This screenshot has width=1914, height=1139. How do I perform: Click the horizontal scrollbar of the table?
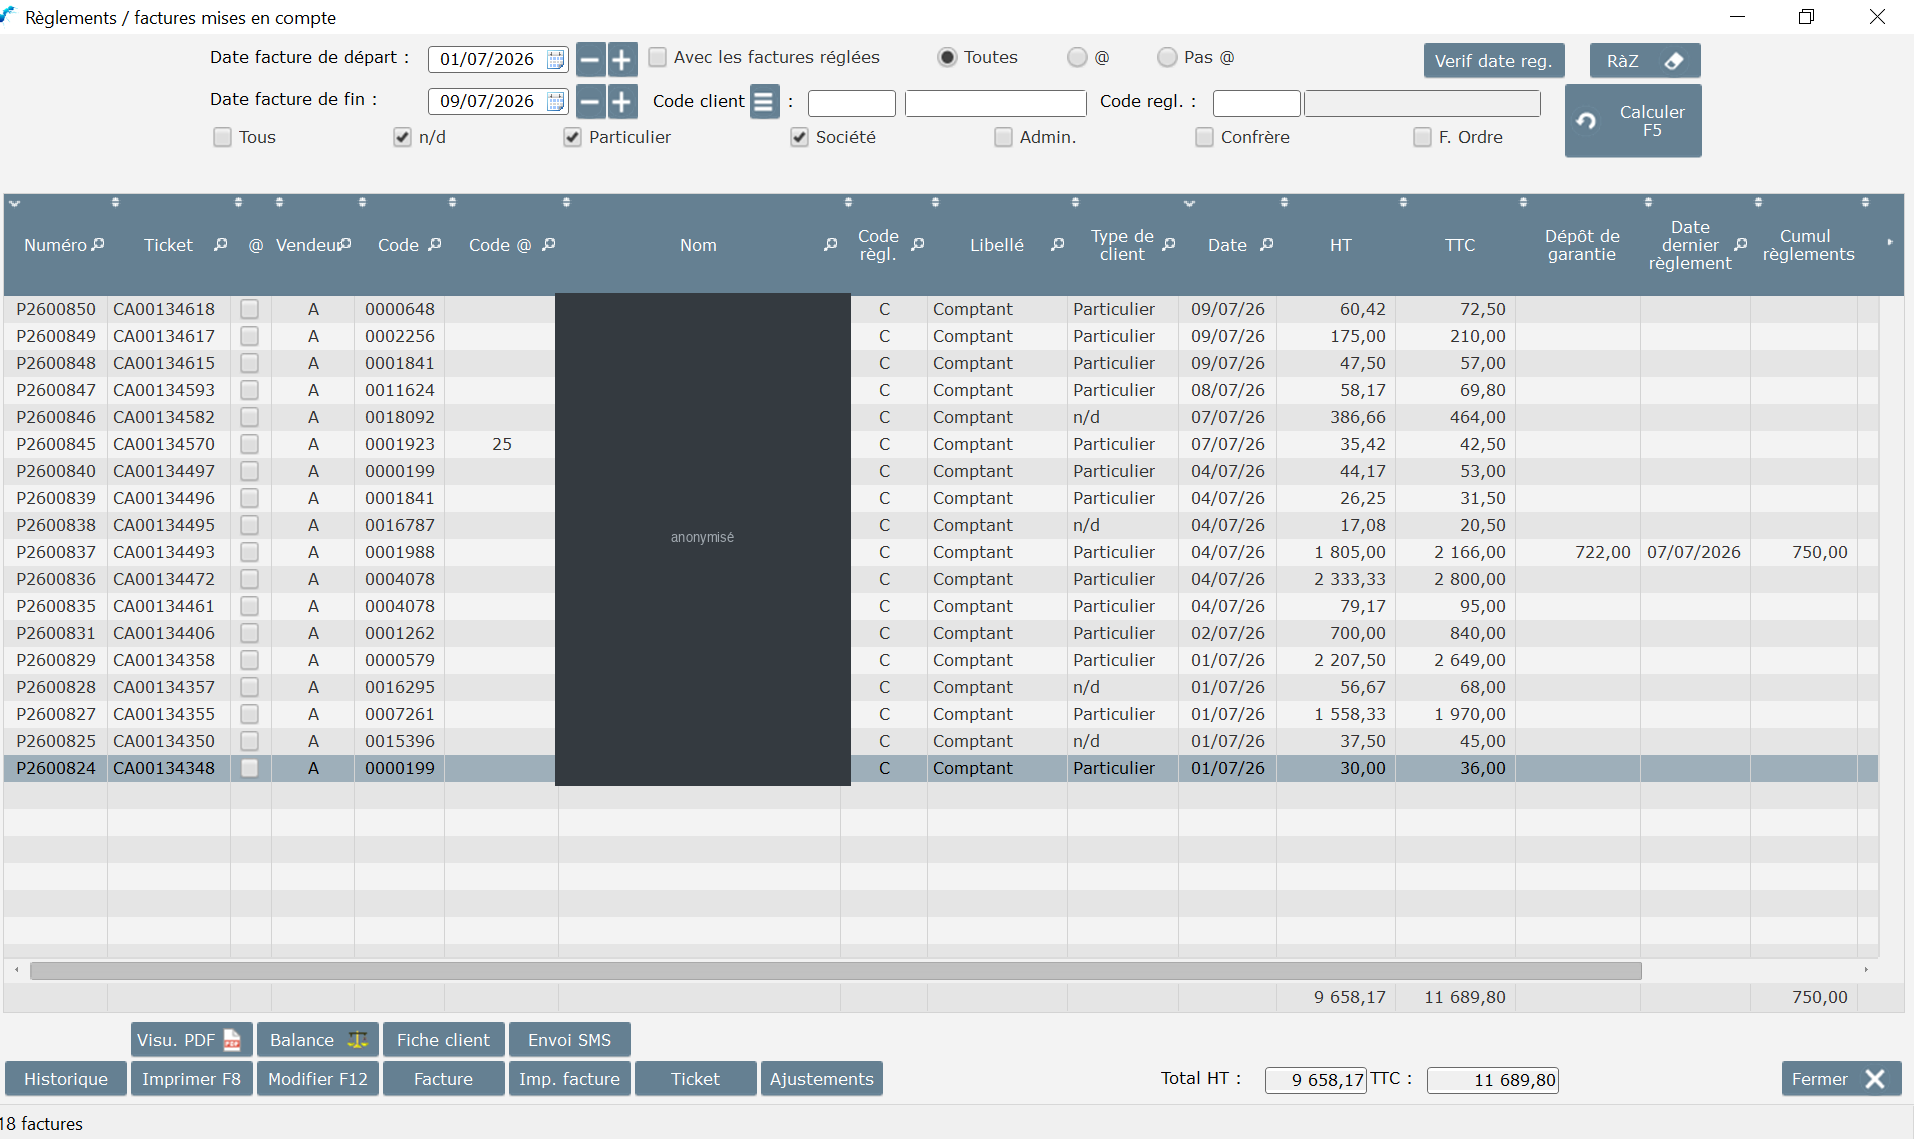pos(835,971)
